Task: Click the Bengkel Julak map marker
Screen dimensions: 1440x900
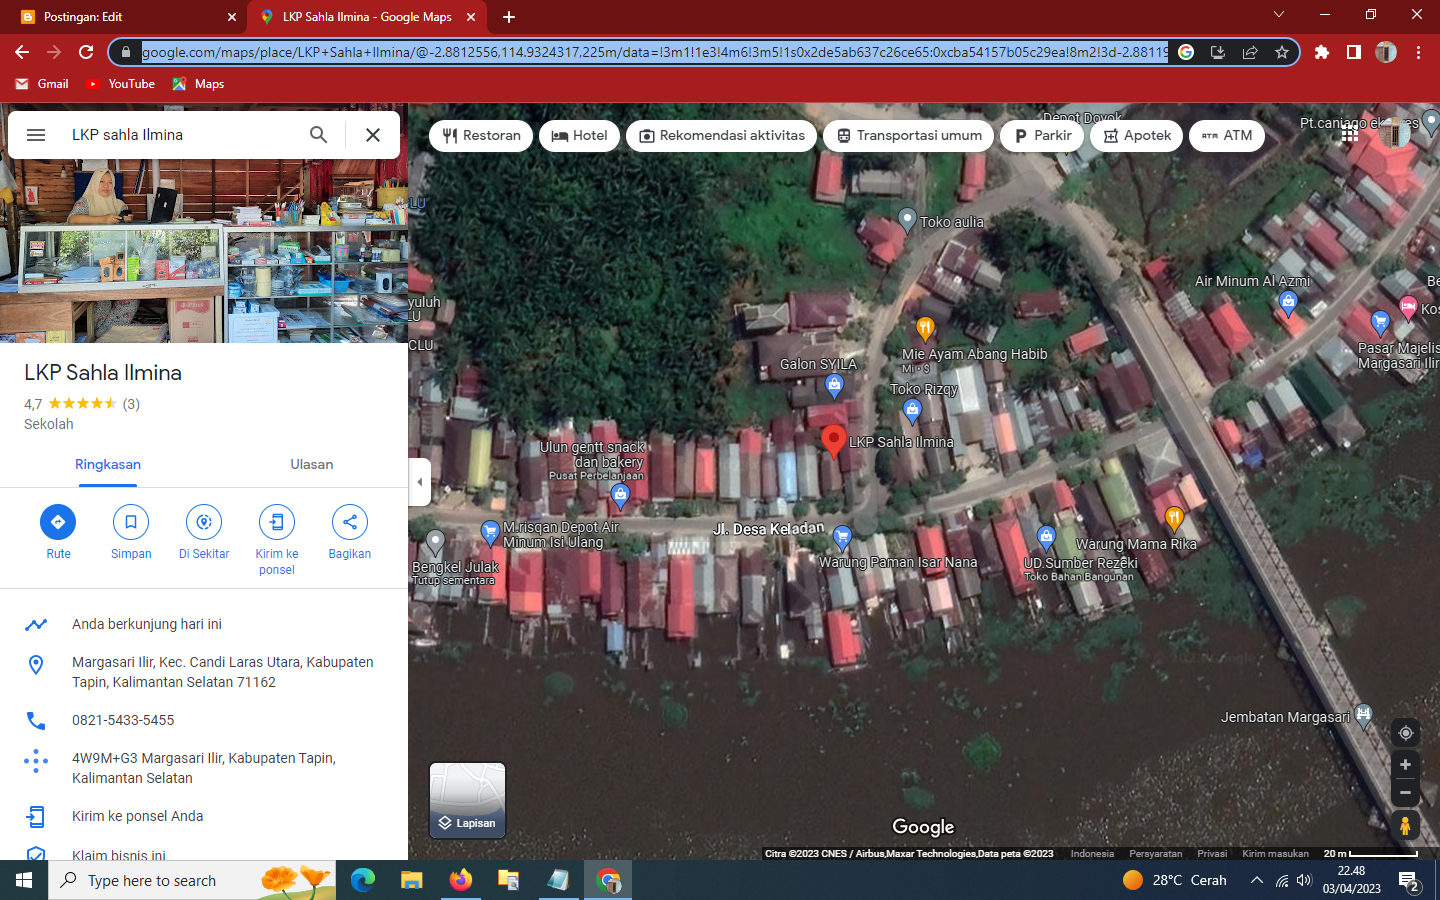Action: 435,543
